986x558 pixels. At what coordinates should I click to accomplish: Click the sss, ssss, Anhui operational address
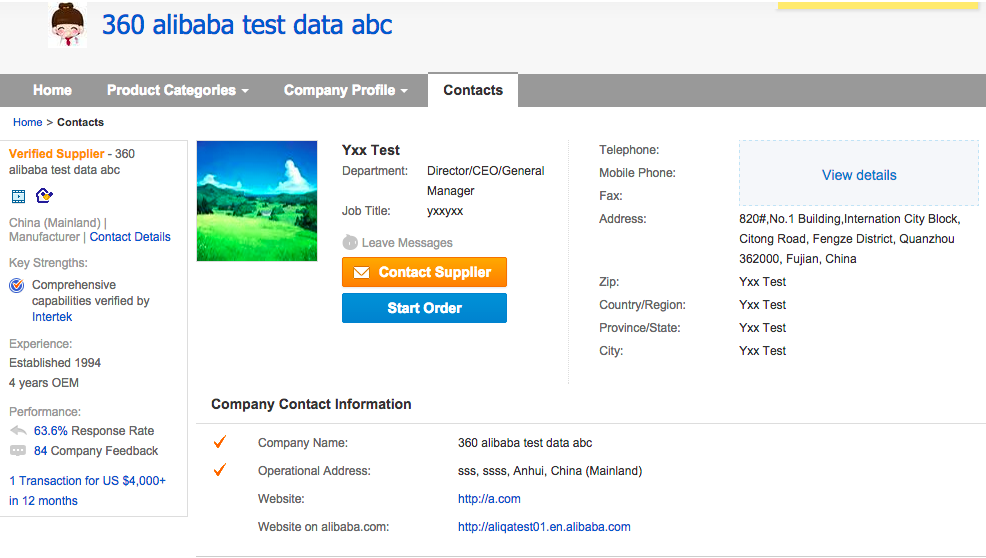pos(550,471)
